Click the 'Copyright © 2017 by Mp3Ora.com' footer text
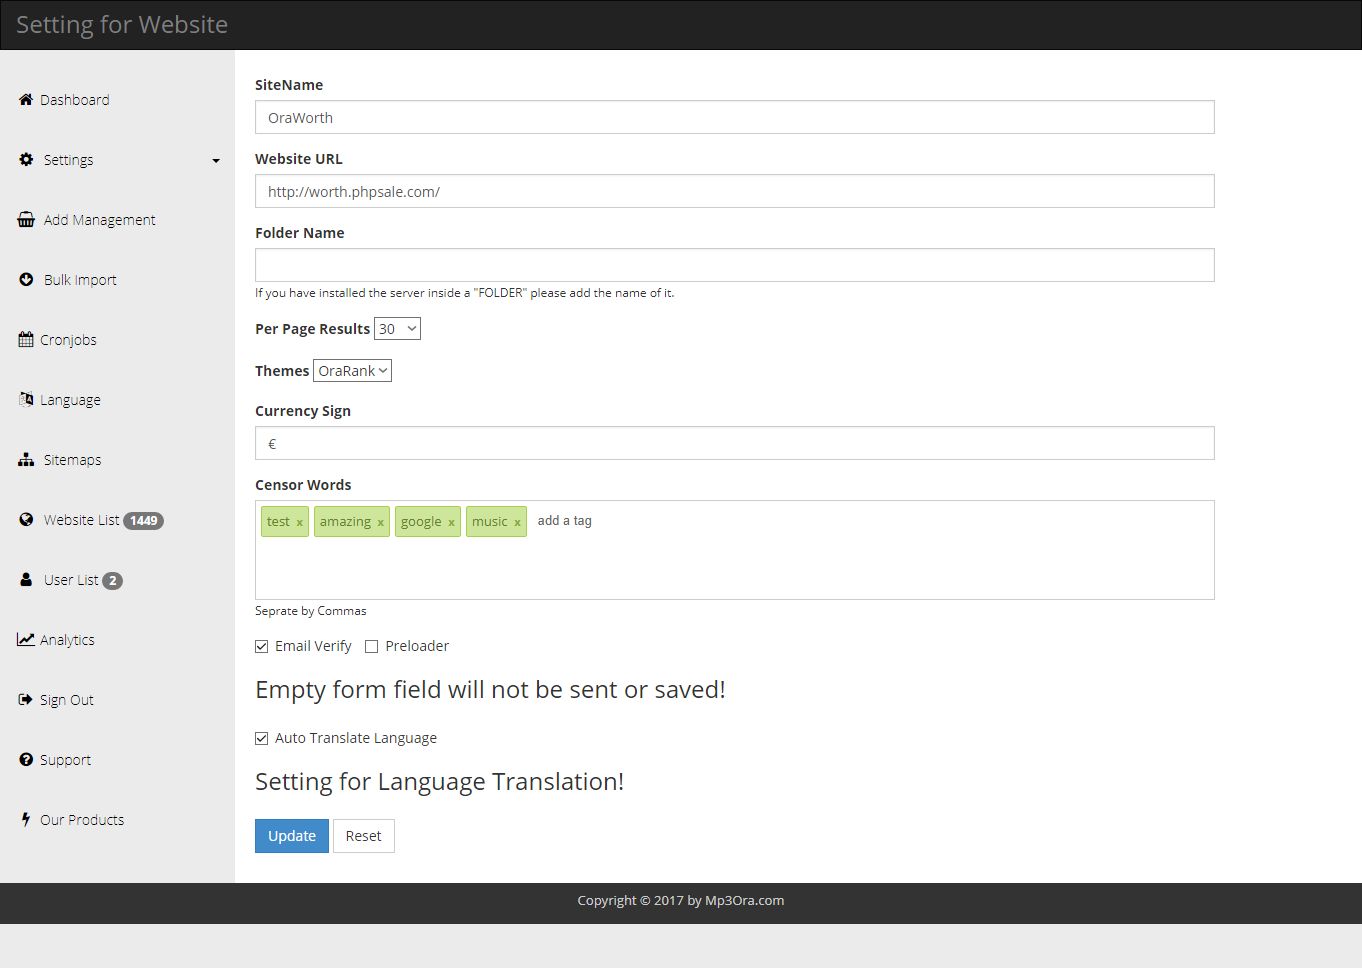The image size is (1362, 968). pos(681,901)
